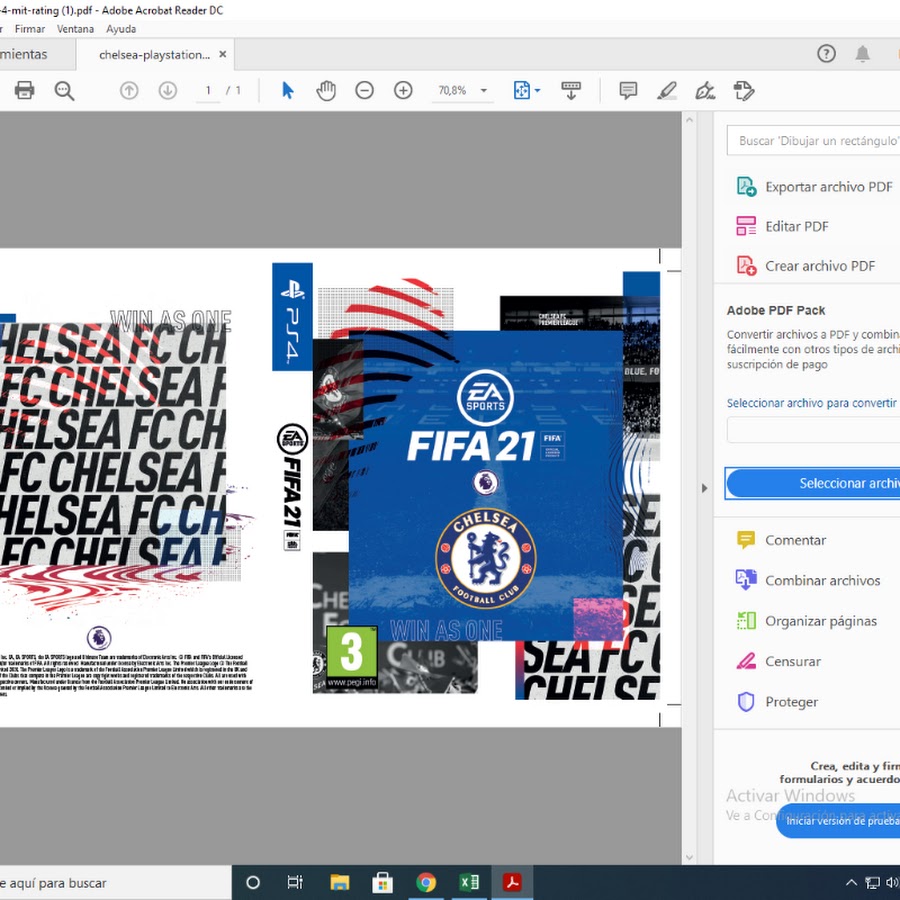Click Adobe Acrobat taskbar icon
Viewport: 900px width, 900px height.
pos(512,883)
